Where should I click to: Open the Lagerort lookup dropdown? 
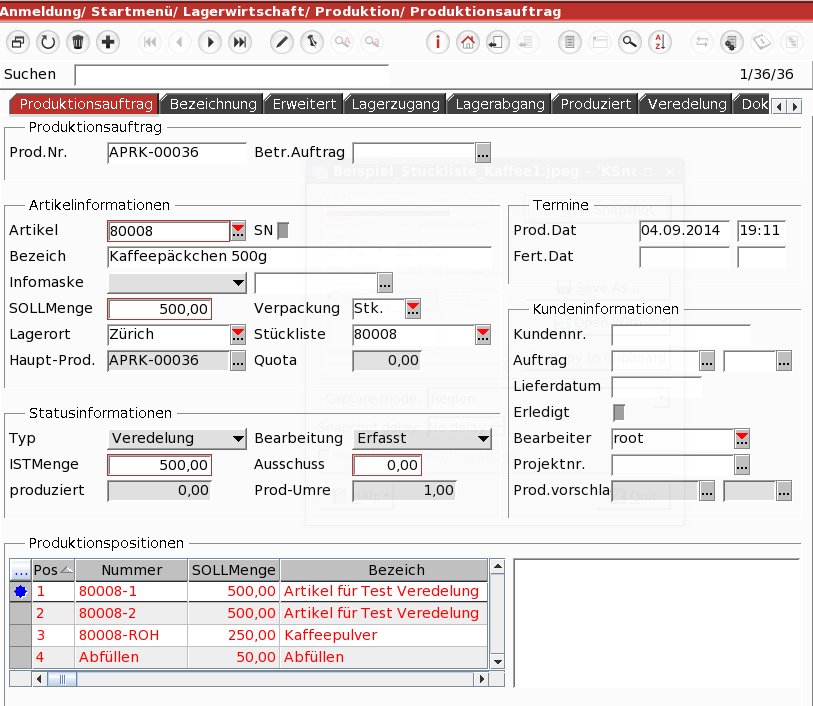point(238,334)
